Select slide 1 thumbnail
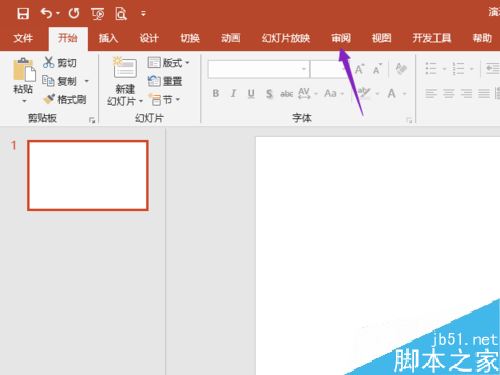Screen dimensions: 500x375 [88, 175]
